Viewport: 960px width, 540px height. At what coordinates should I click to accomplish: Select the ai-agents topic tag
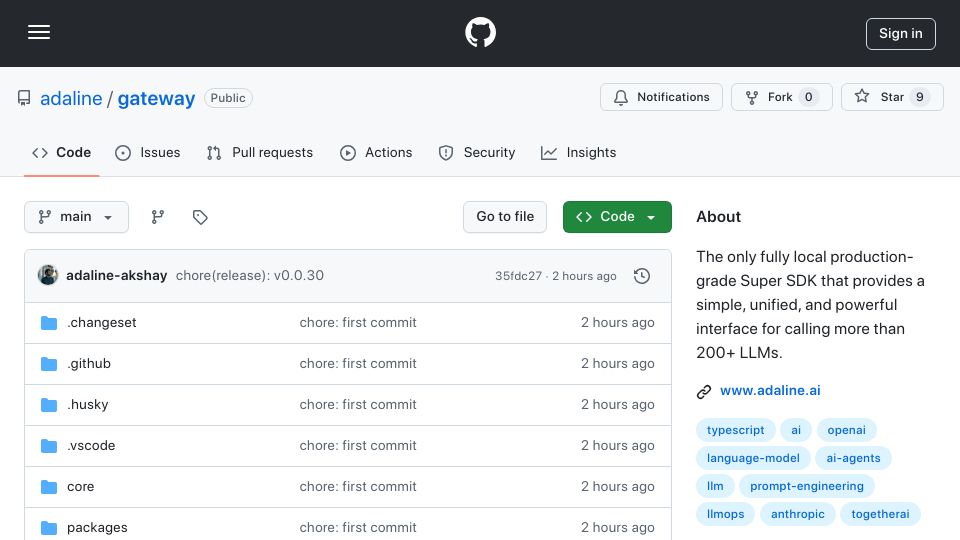[853, 458]
